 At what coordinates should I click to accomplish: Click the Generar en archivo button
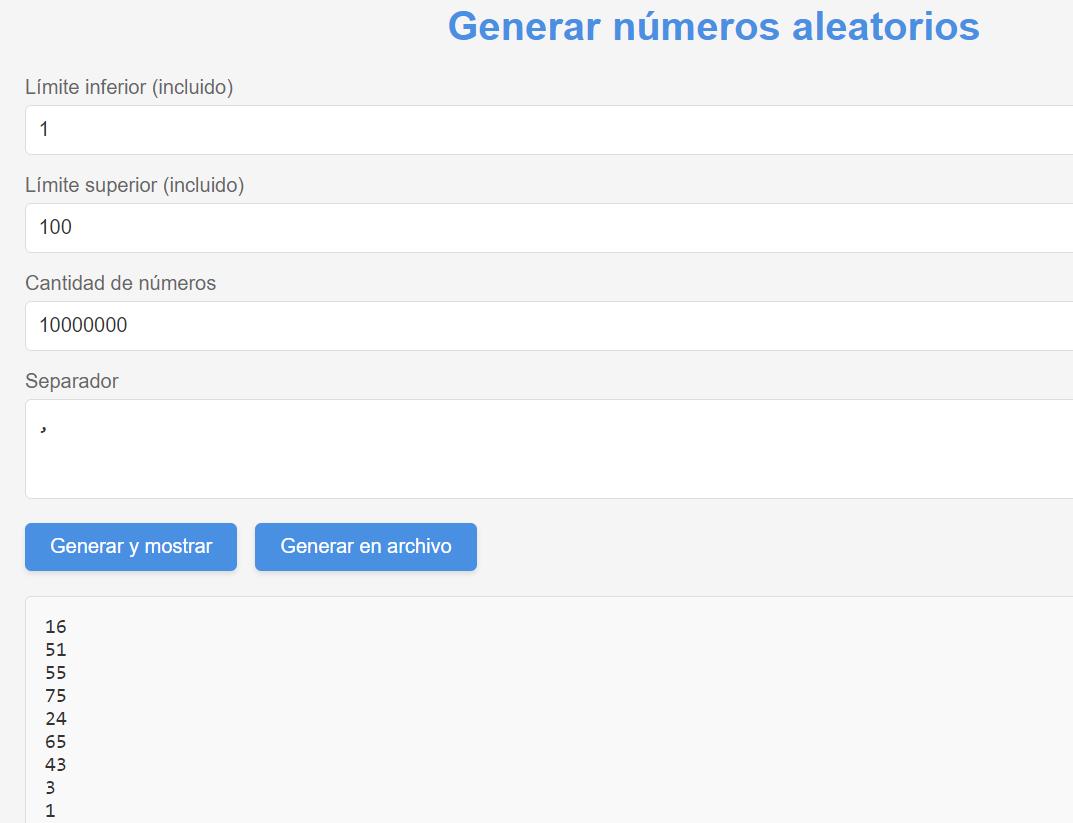point(366,547)
